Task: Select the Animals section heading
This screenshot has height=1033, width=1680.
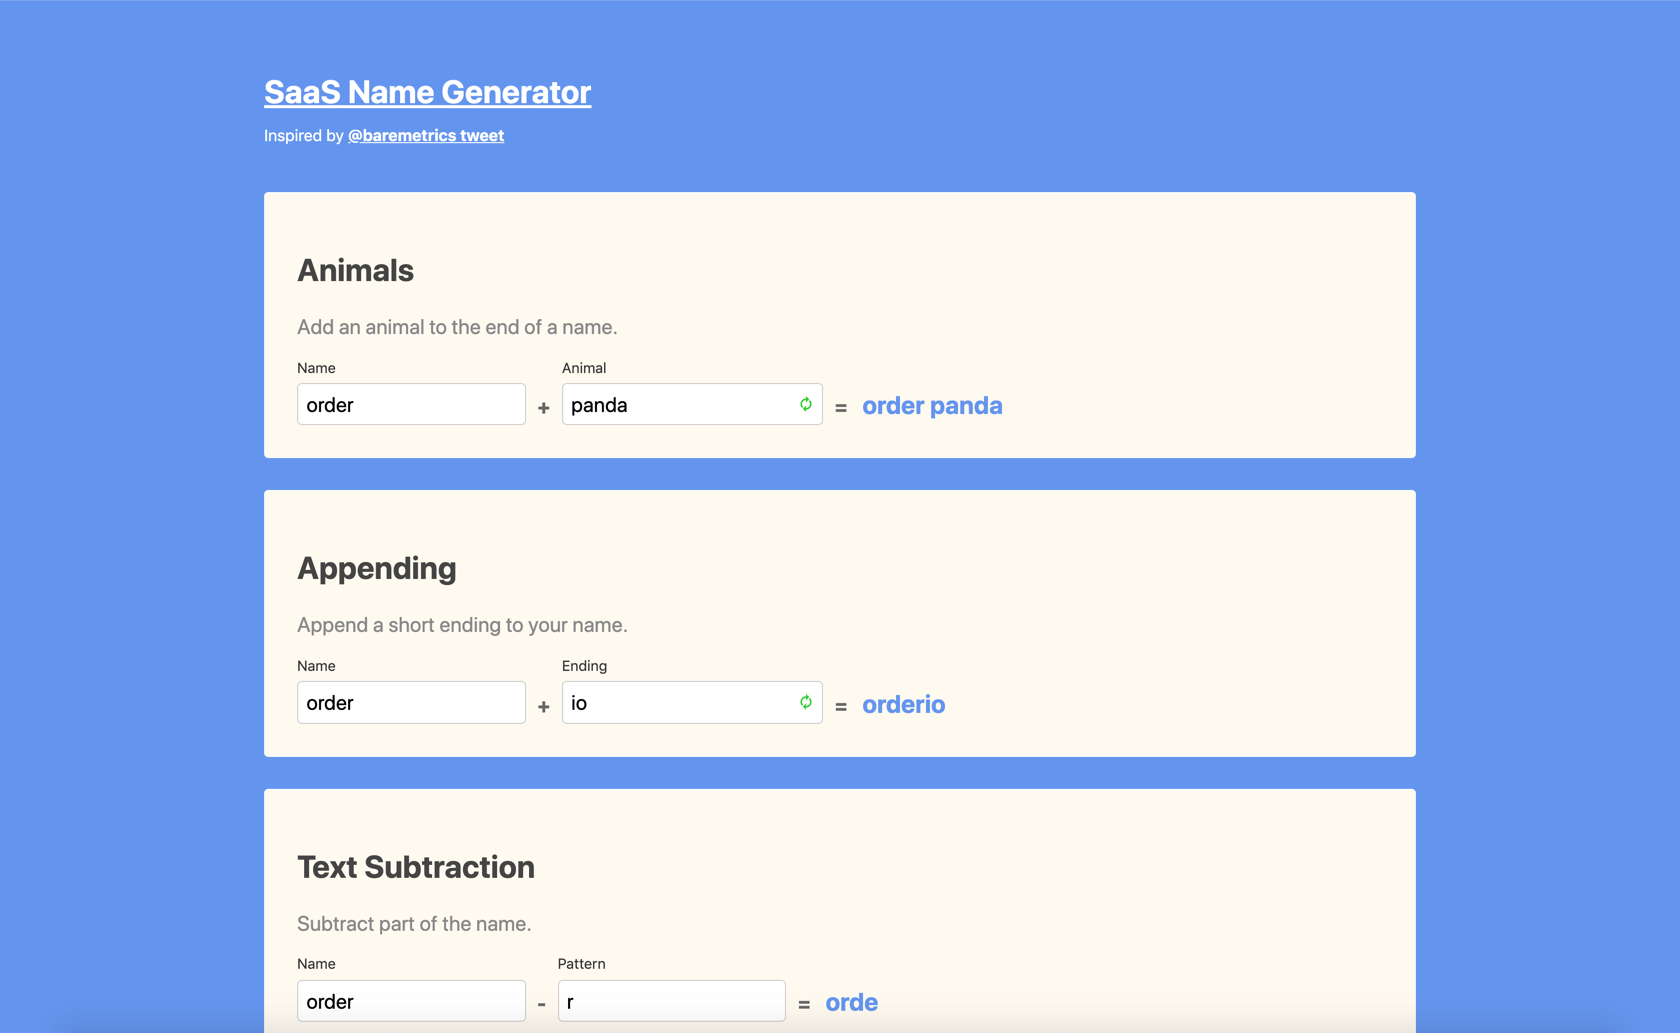Action: (x=355, y=270)
